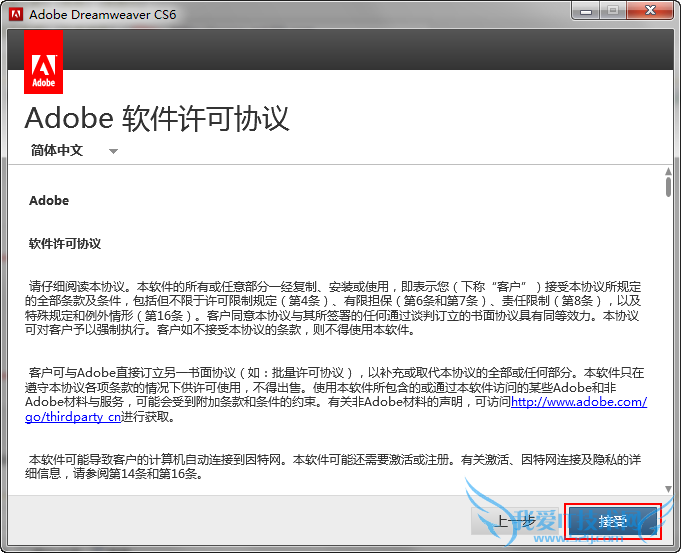Viewport: 681px width, 553px height.
Task: Click the bold 'Adobe' text in agreement
Action: pos(49,201)
